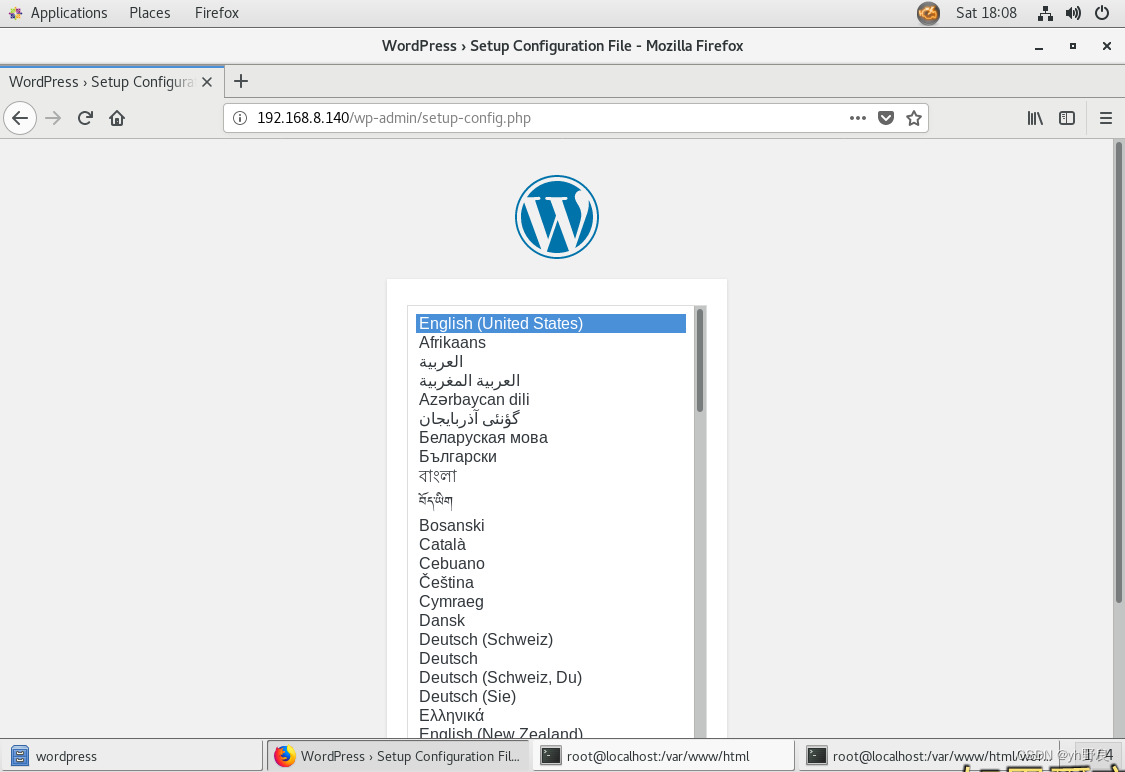Close the WordPress Setup Configuration tab

[207, 82]
